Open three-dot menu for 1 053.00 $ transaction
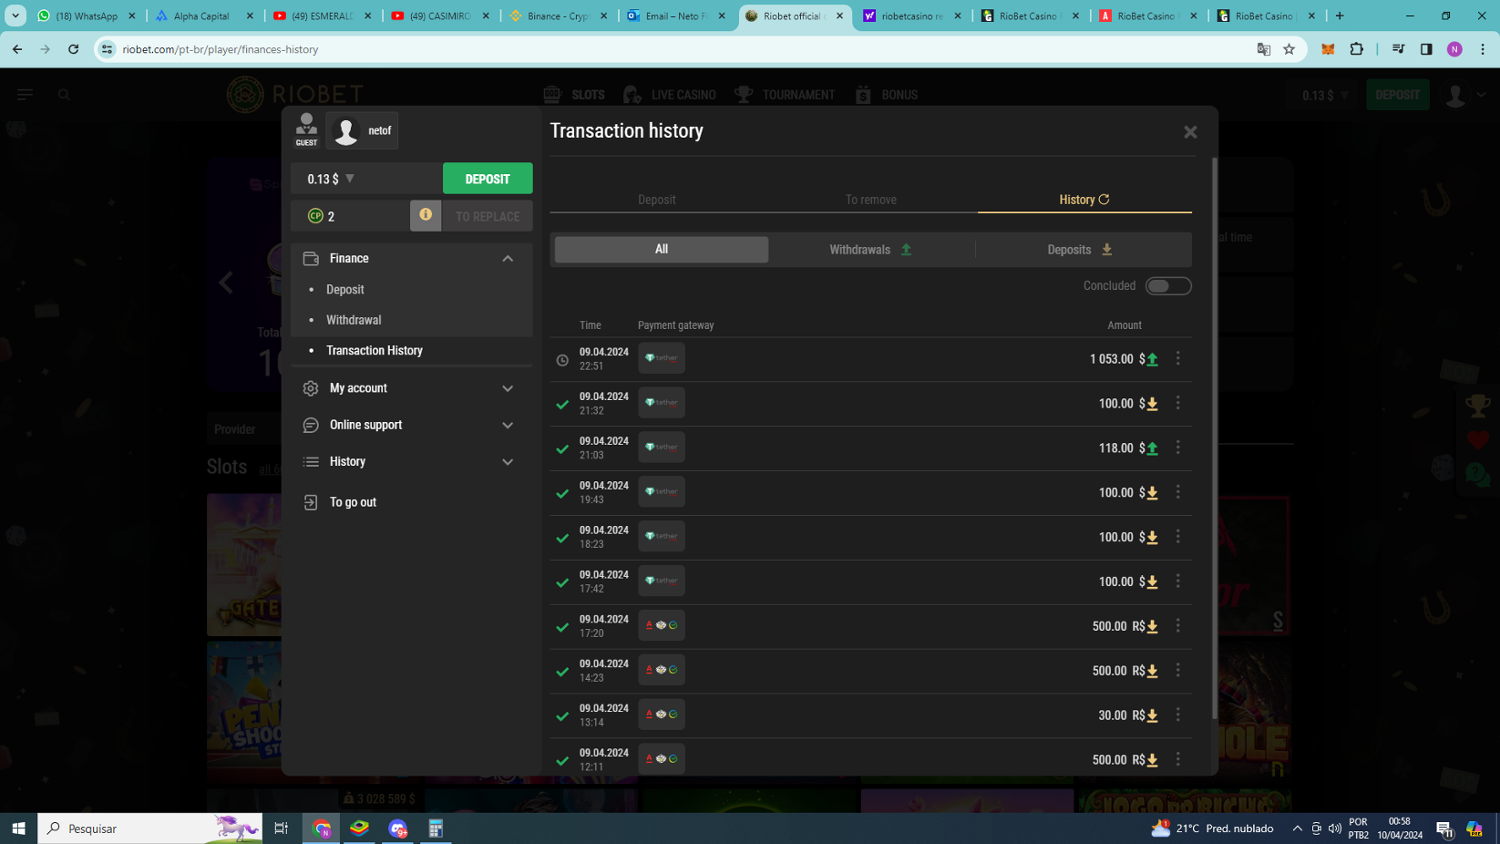 (x=1178, y=358)
